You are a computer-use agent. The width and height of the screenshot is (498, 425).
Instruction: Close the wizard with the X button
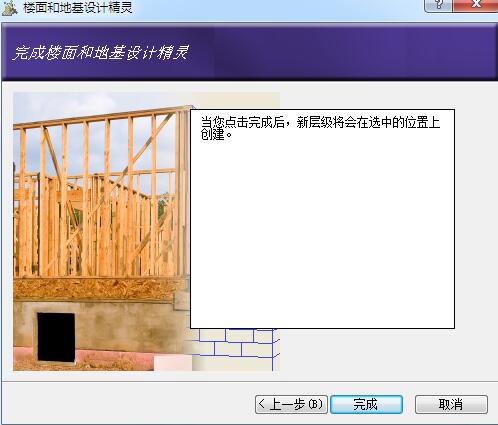click(x=476, y=5)
